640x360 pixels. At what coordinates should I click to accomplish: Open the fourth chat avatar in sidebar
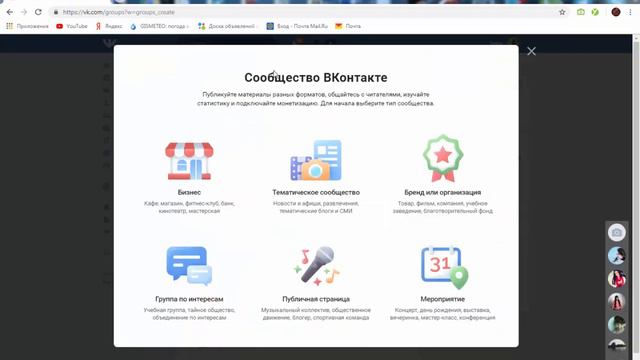[x=616, y=324]
